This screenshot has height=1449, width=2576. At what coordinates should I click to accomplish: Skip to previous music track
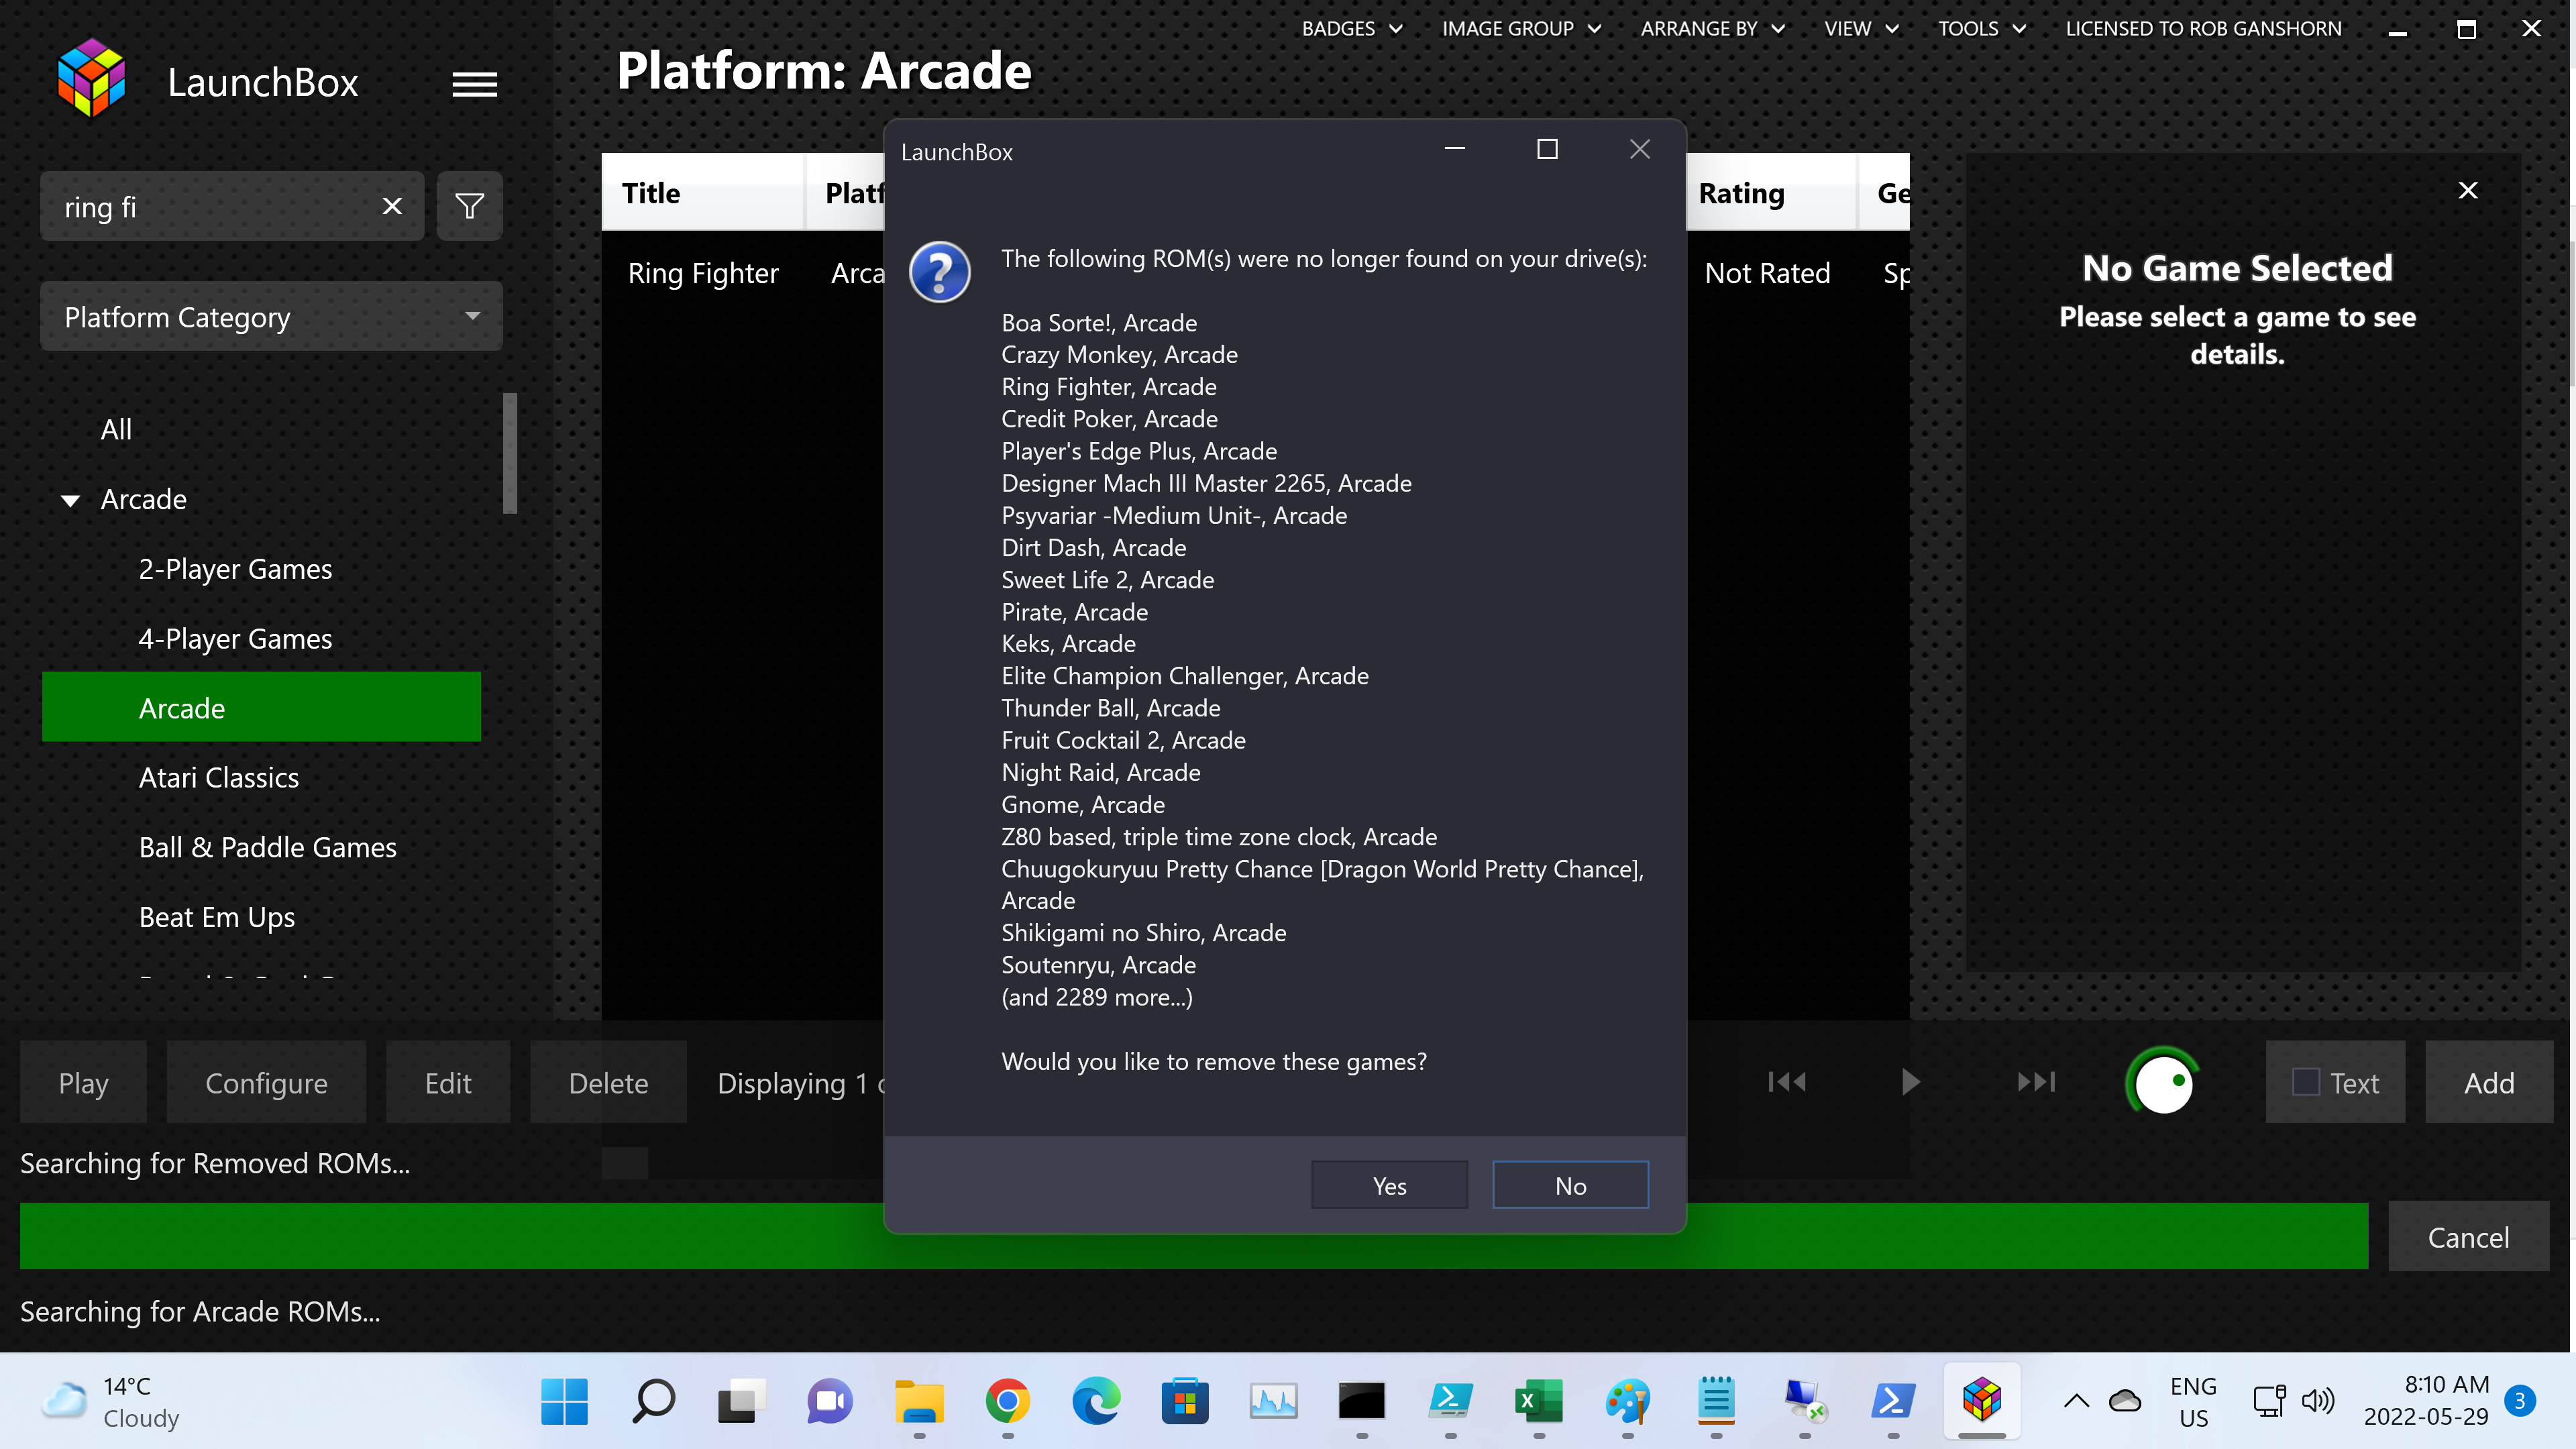click(x=1787, y=1082)
